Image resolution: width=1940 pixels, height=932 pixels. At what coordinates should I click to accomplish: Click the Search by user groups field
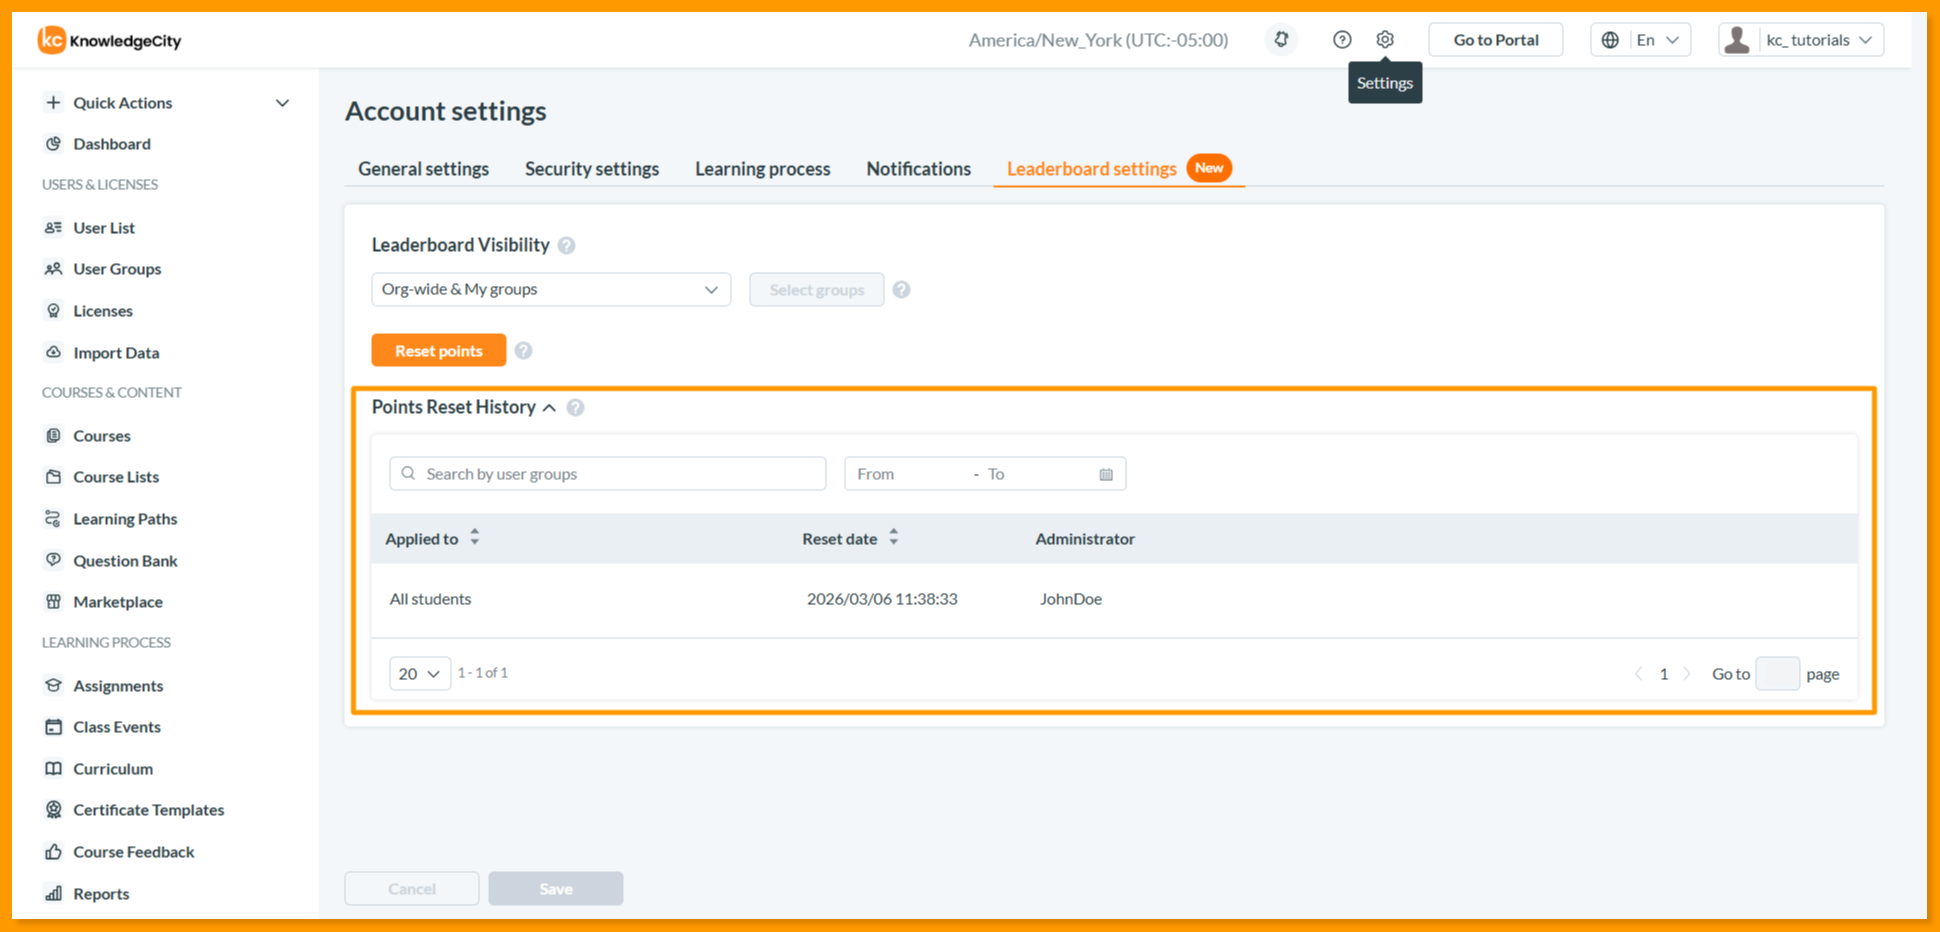(x=608, y=474)
